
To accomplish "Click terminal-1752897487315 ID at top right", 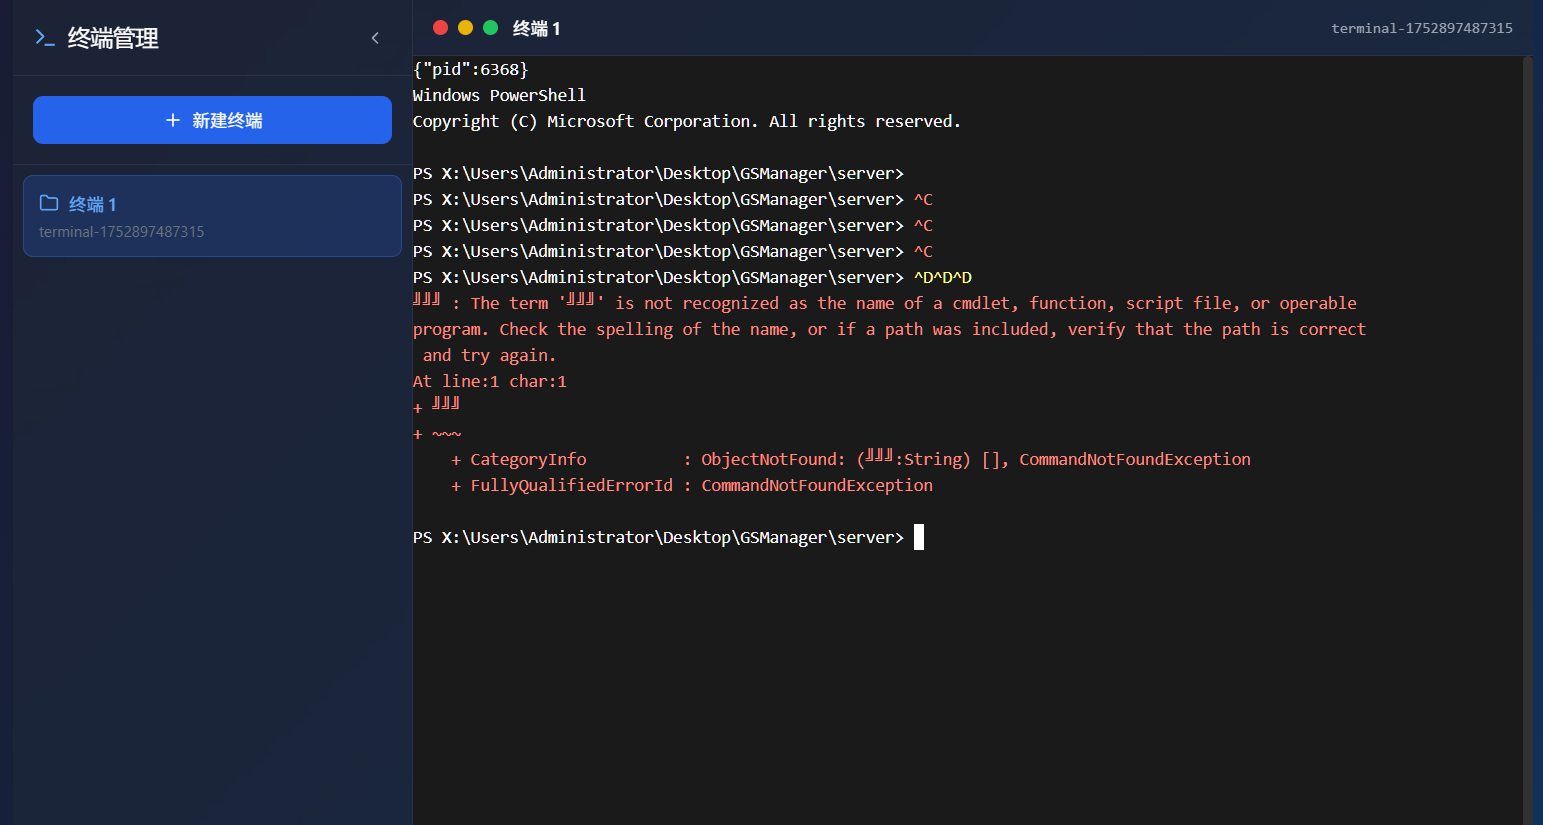I will click(x=1422, y=28).
